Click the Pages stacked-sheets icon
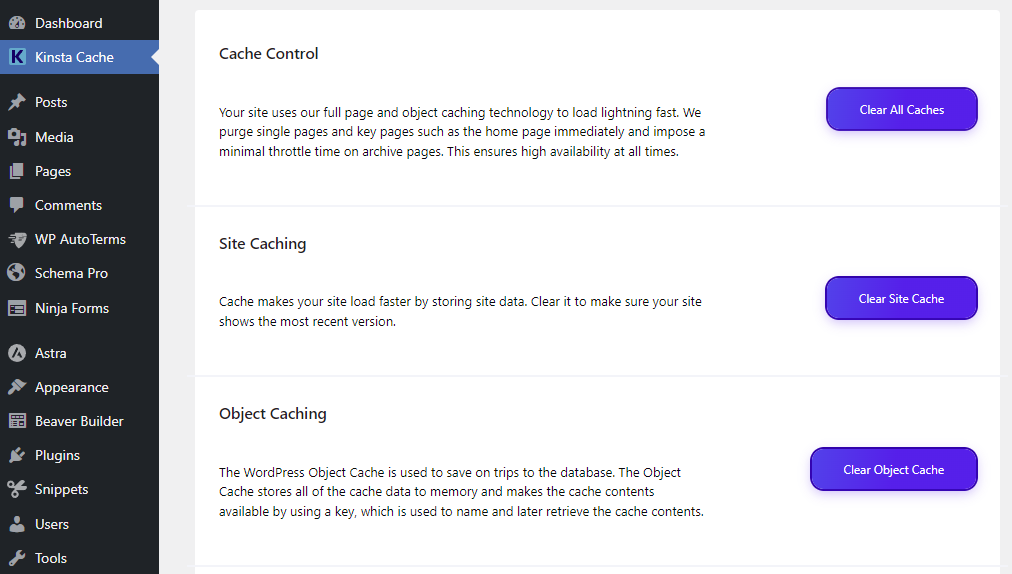Image resolution: width=1012 pixels, height=574 pixels. pos(17,171)
